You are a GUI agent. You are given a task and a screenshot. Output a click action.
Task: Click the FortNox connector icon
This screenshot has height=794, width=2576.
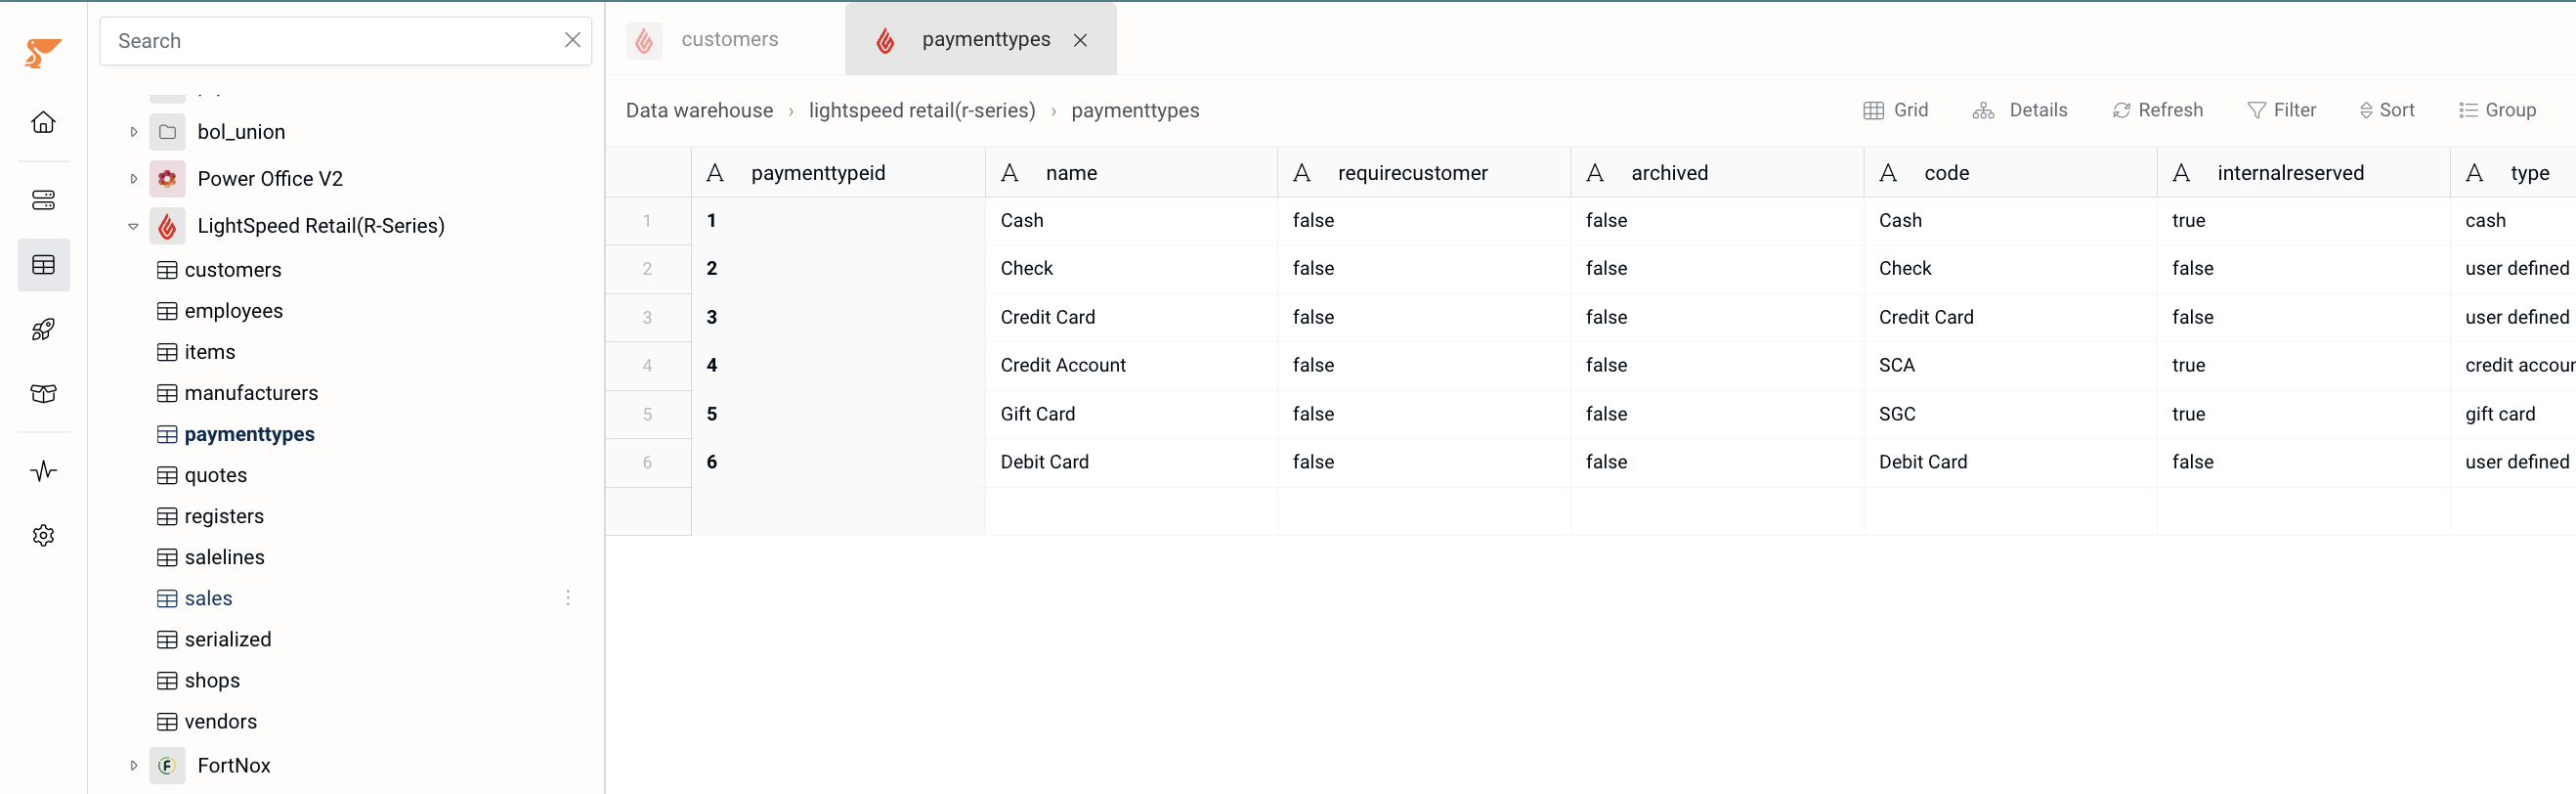168,765
